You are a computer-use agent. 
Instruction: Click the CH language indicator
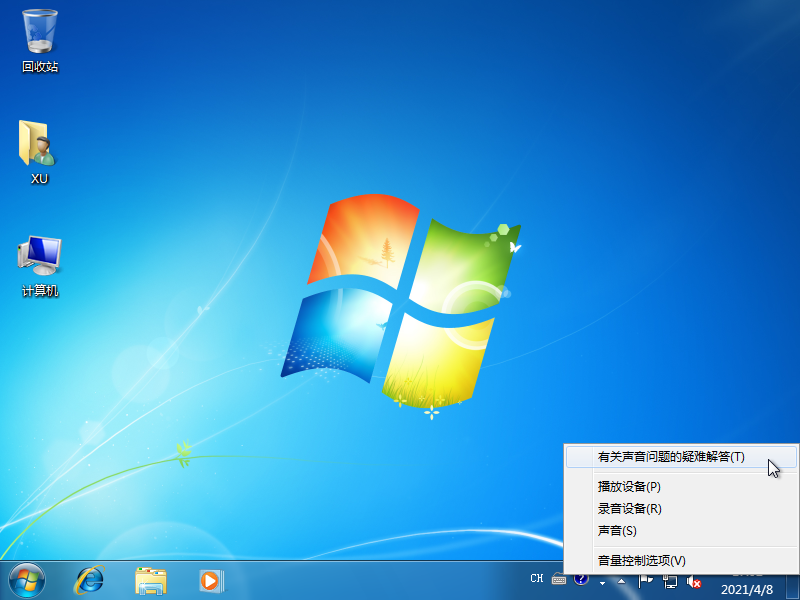(539, 578)
